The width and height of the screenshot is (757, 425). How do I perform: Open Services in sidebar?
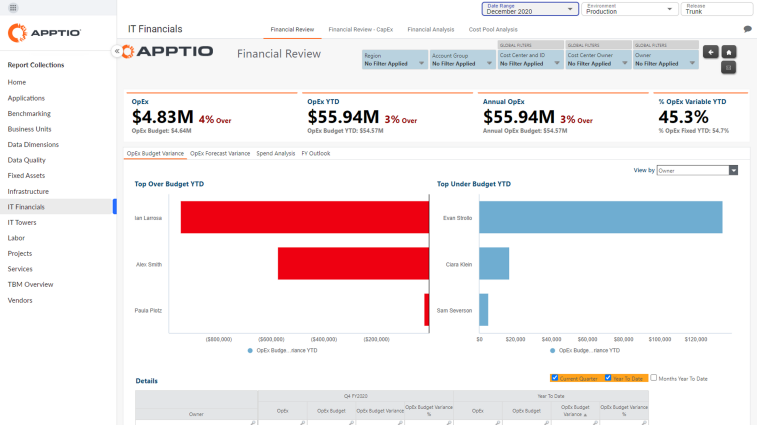[x=20, y=269]
